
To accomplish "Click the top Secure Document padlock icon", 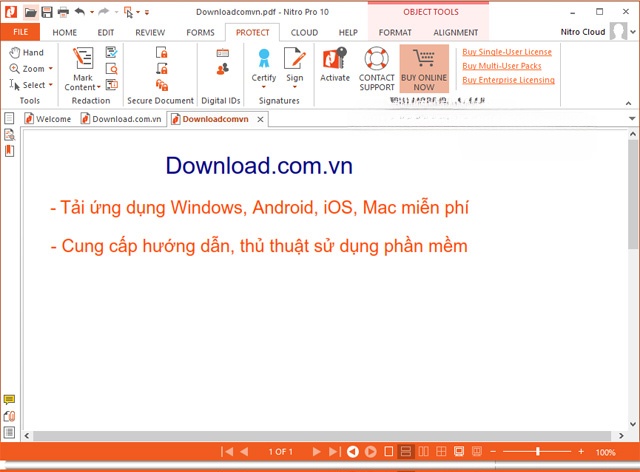I will [162, 52].
